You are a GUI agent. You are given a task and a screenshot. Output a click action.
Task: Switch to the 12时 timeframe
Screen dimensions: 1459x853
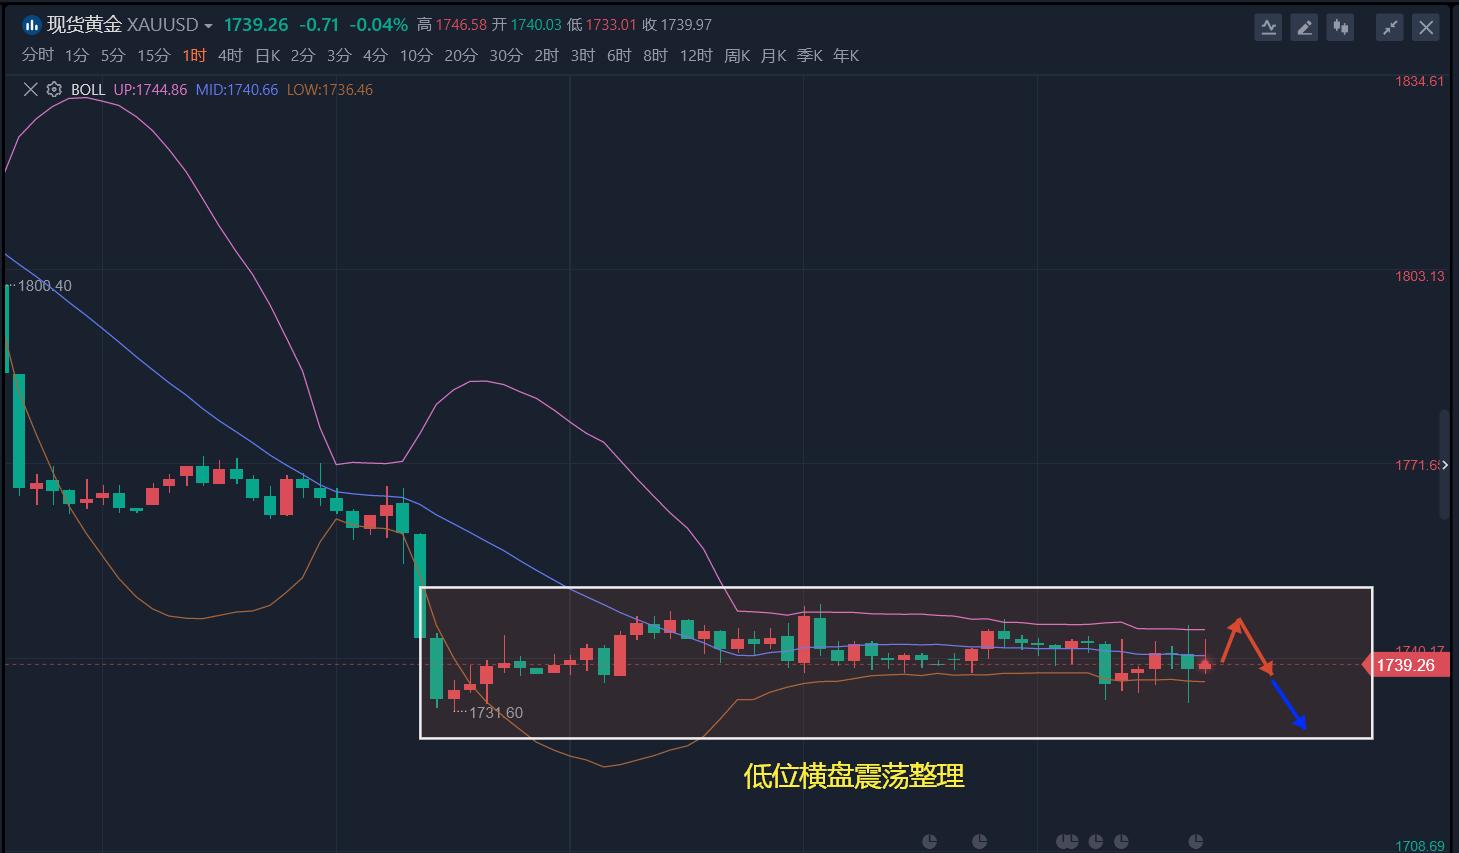click(x=696, y=55)
